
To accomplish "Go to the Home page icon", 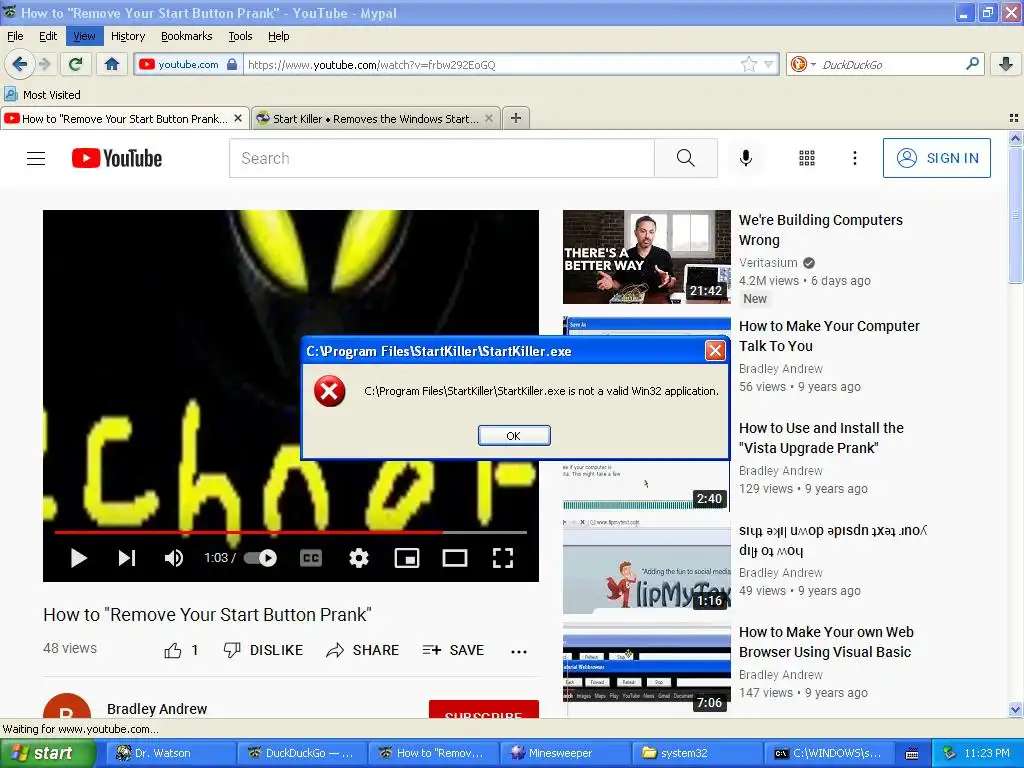I will point(112,64).
